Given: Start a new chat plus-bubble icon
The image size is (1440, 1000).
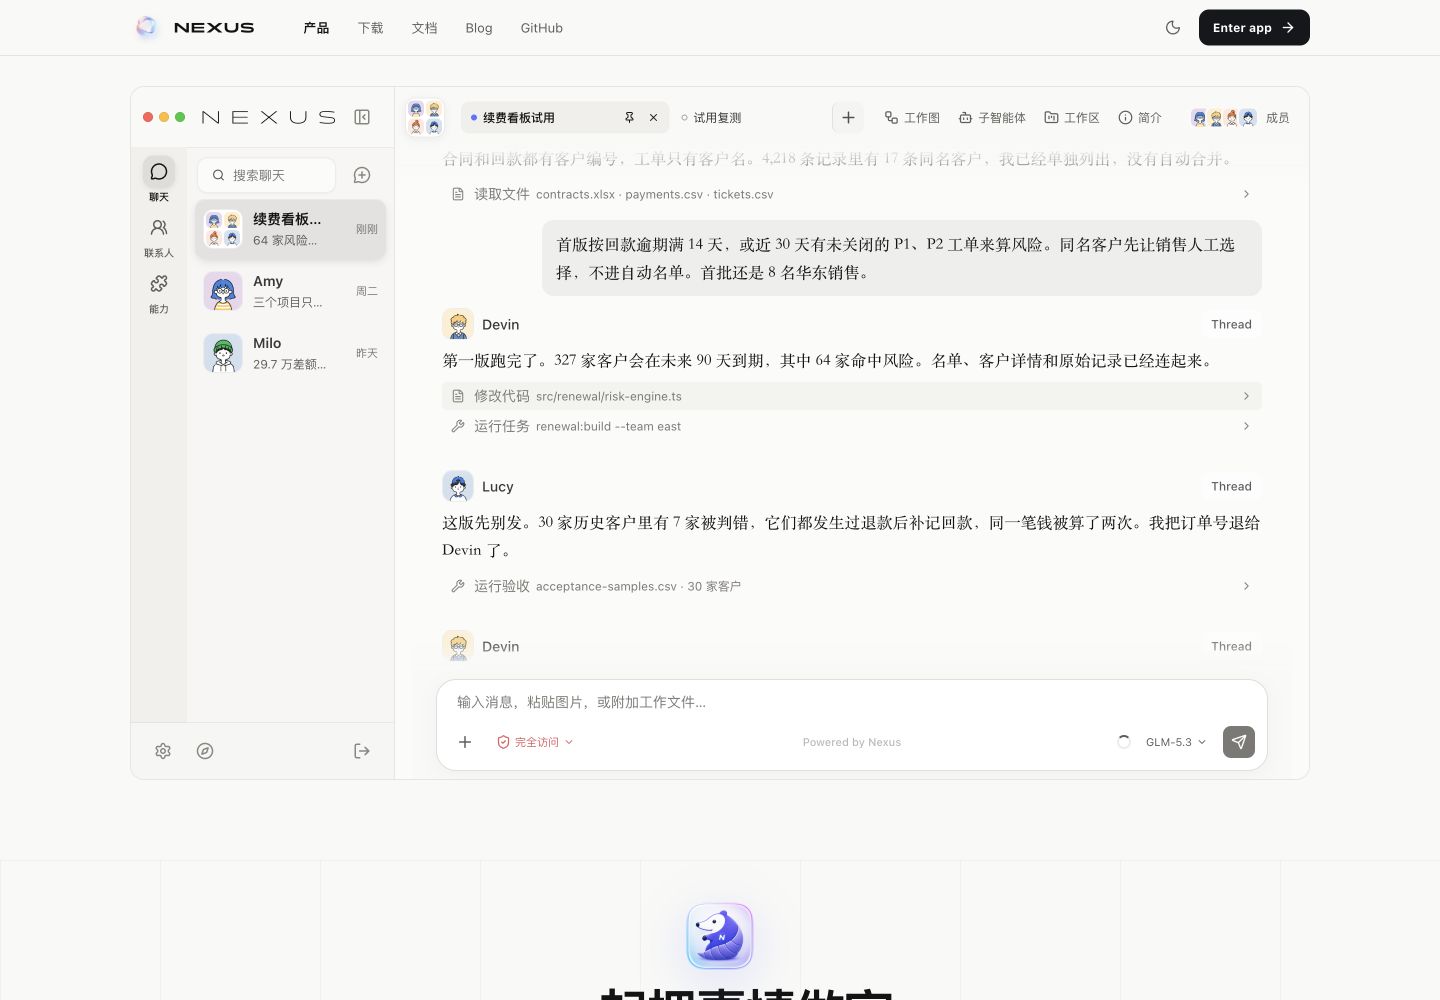Looking at the screenshot, I should 362,175.
